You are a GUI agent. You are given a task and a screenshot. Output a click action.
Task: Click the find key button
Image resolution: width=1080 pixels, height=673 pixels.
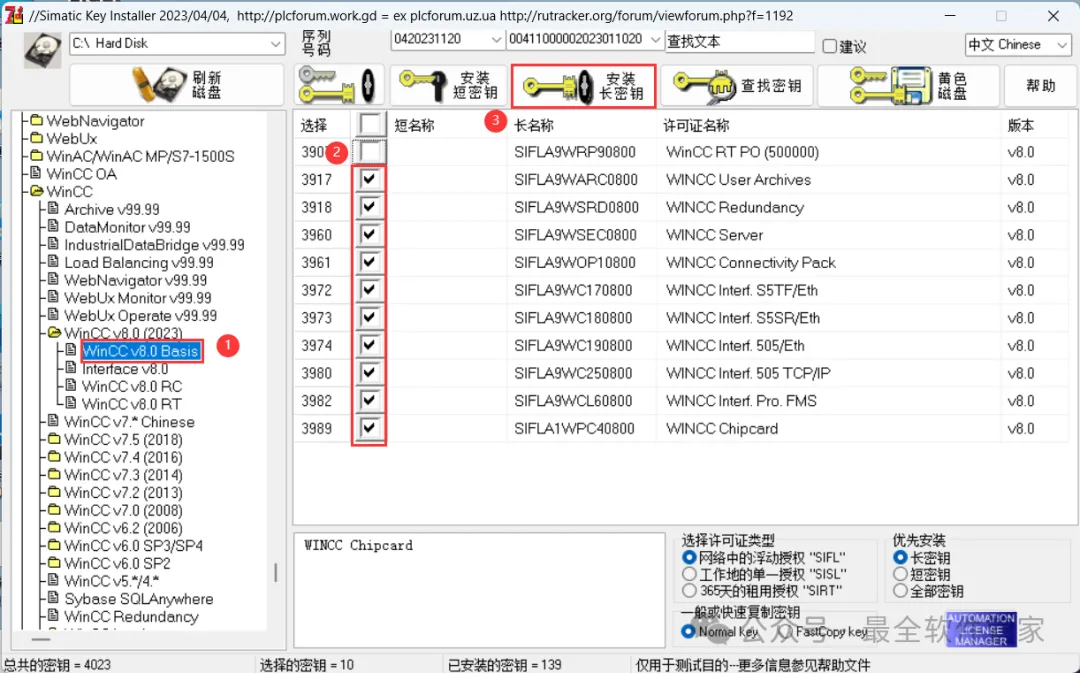click(x=737, y=85)
